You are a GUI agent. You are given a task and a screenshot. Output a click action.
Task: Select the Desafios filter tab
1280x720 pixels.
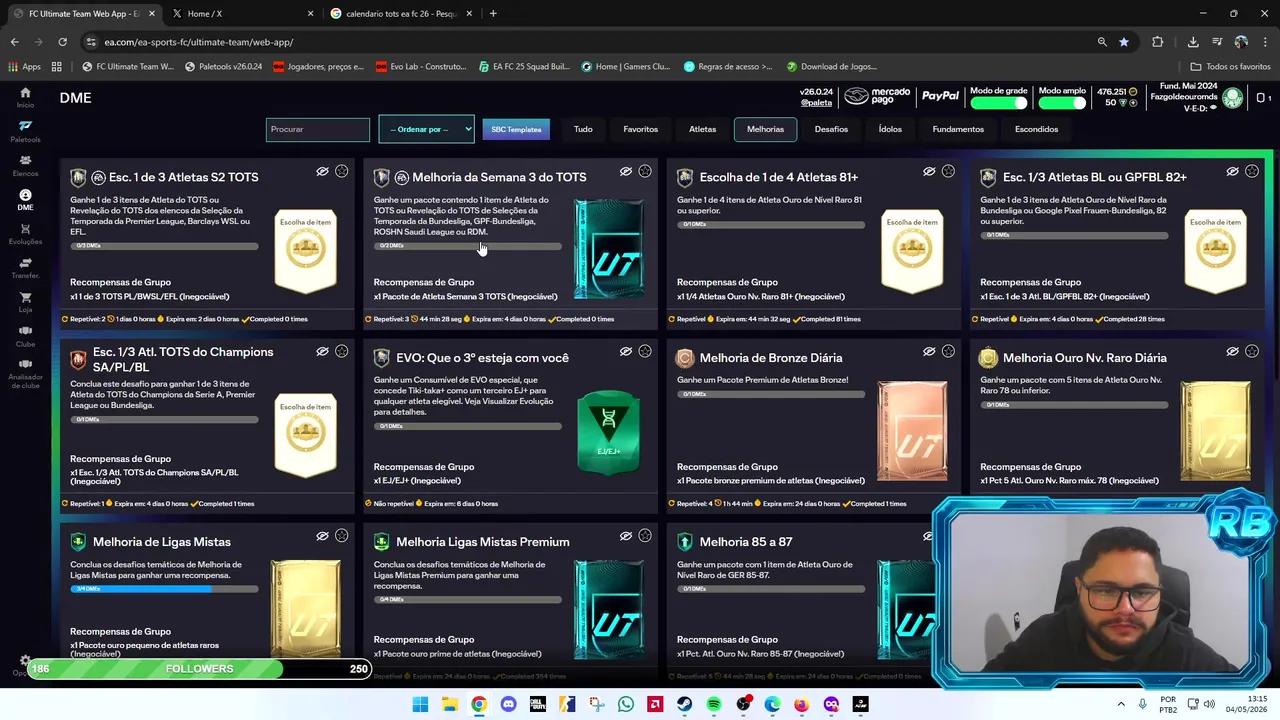831,129
